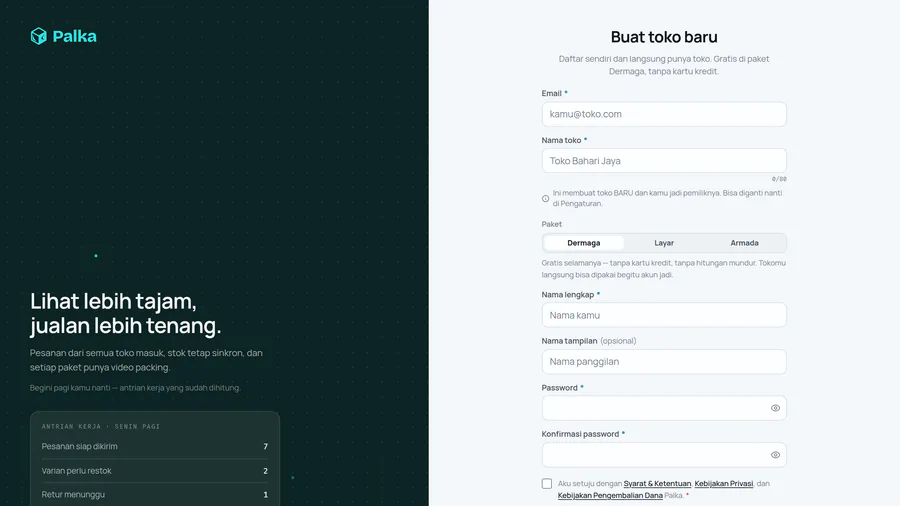
Task: Click the Palka cube logo icon
Action: click(38, 36)
